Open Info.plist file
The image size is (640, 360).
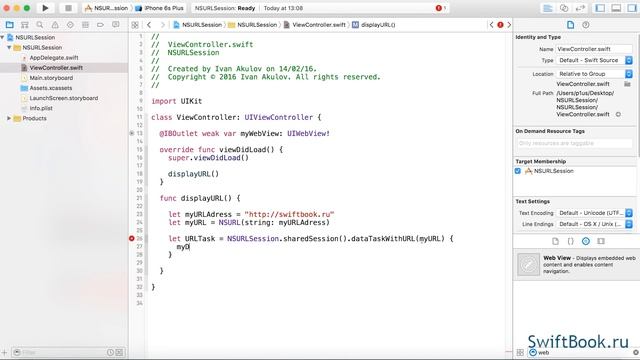click(41, 108)
